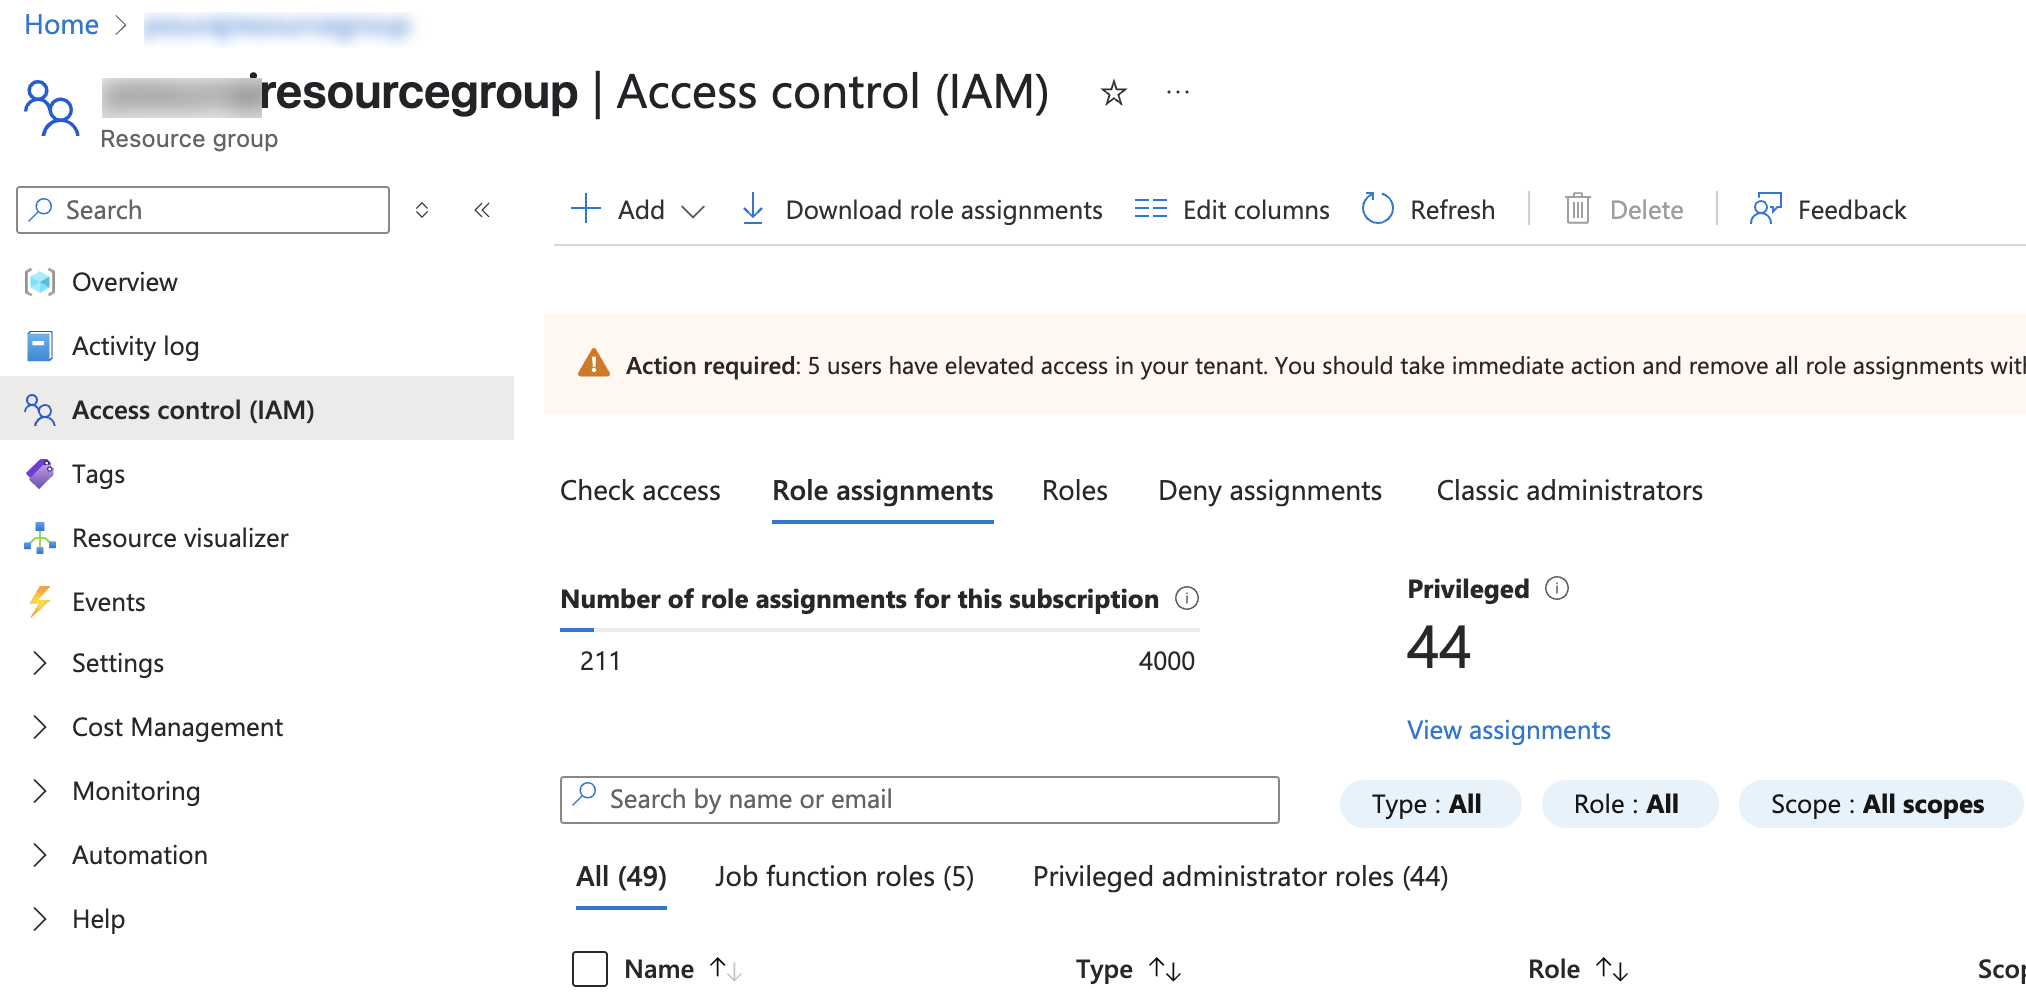The height and width of the screenshot is (1004, 2026).
Task: Collapse the sidebar with the double chevron
Action: (482, 210)
